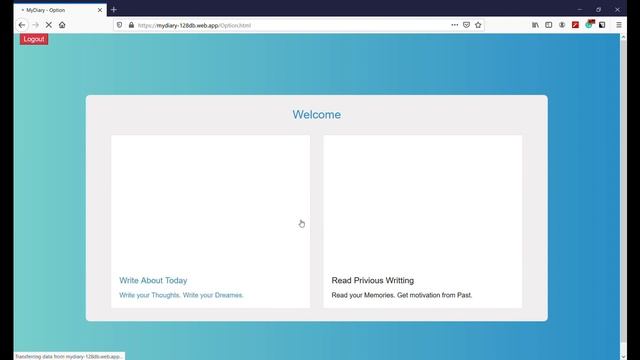
Task: Open page actions three-dot menu
Action: (x=455, y=25)
